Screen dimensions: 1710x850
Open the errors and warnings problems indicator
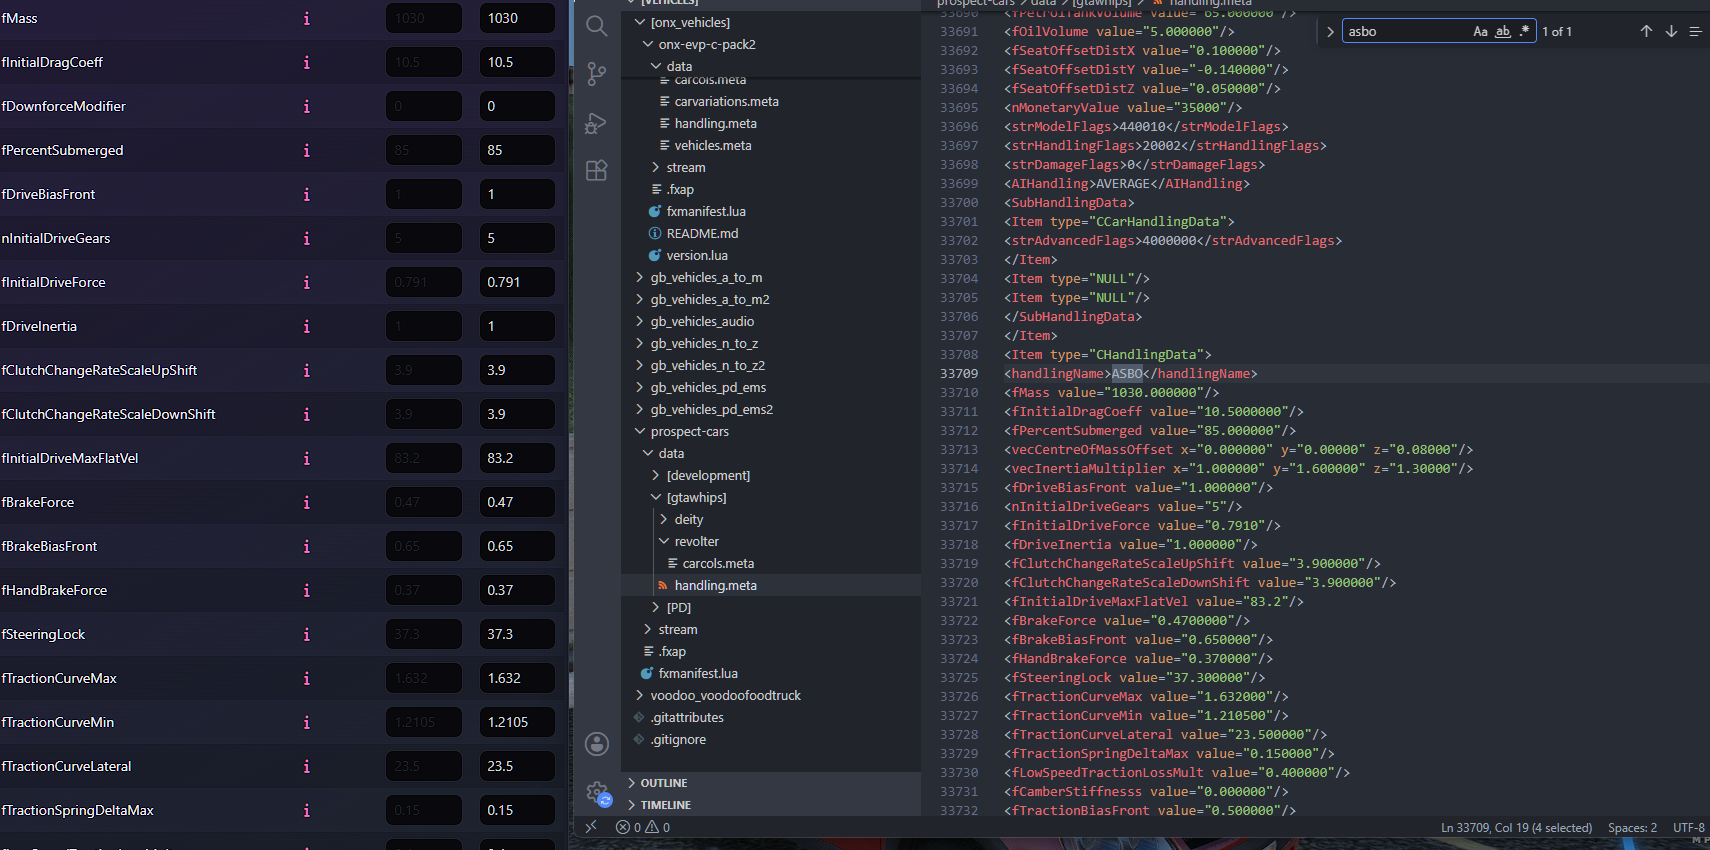(x=643, y=827)
